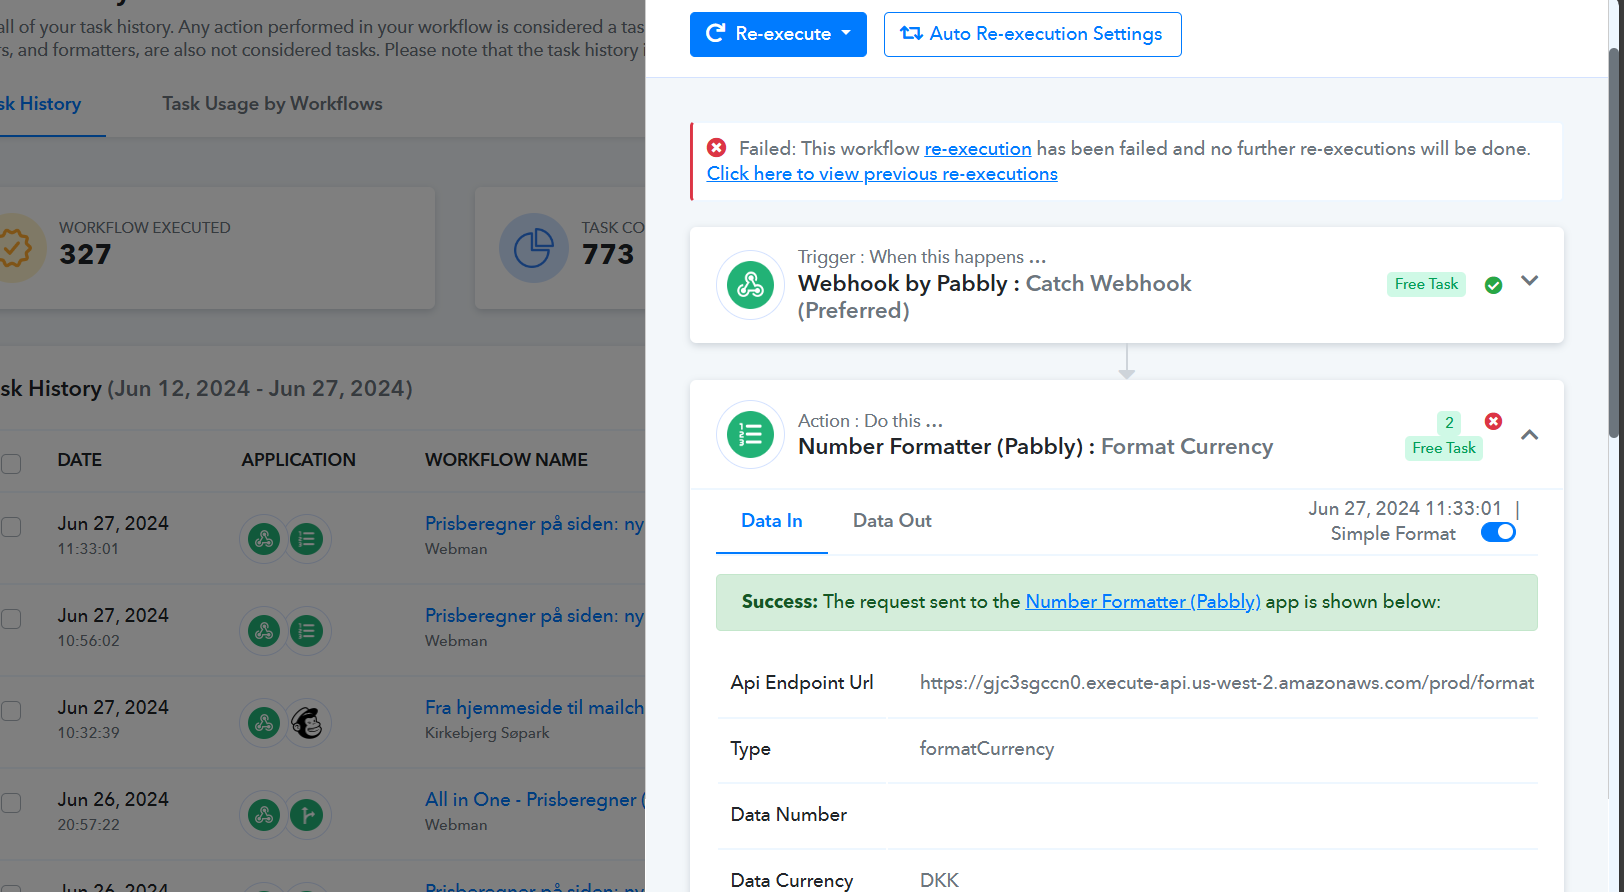
Task: Click the green success check on Webhook trigger
Action: tap(1493, 285)
